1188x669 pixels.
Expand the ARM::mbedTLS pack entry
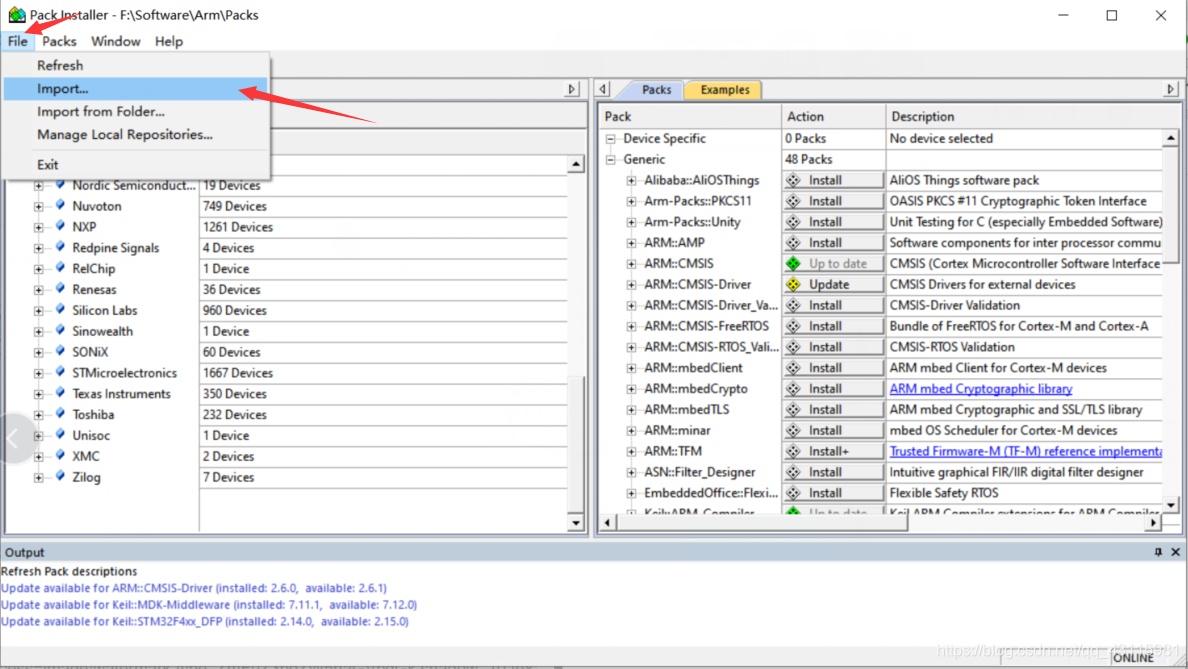coord(631,410)
